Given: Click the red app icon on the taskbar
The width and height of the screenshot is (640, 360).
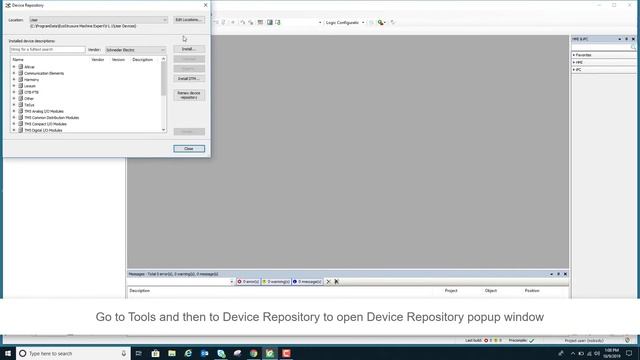Looking at the screenshot, I should 286,353.
